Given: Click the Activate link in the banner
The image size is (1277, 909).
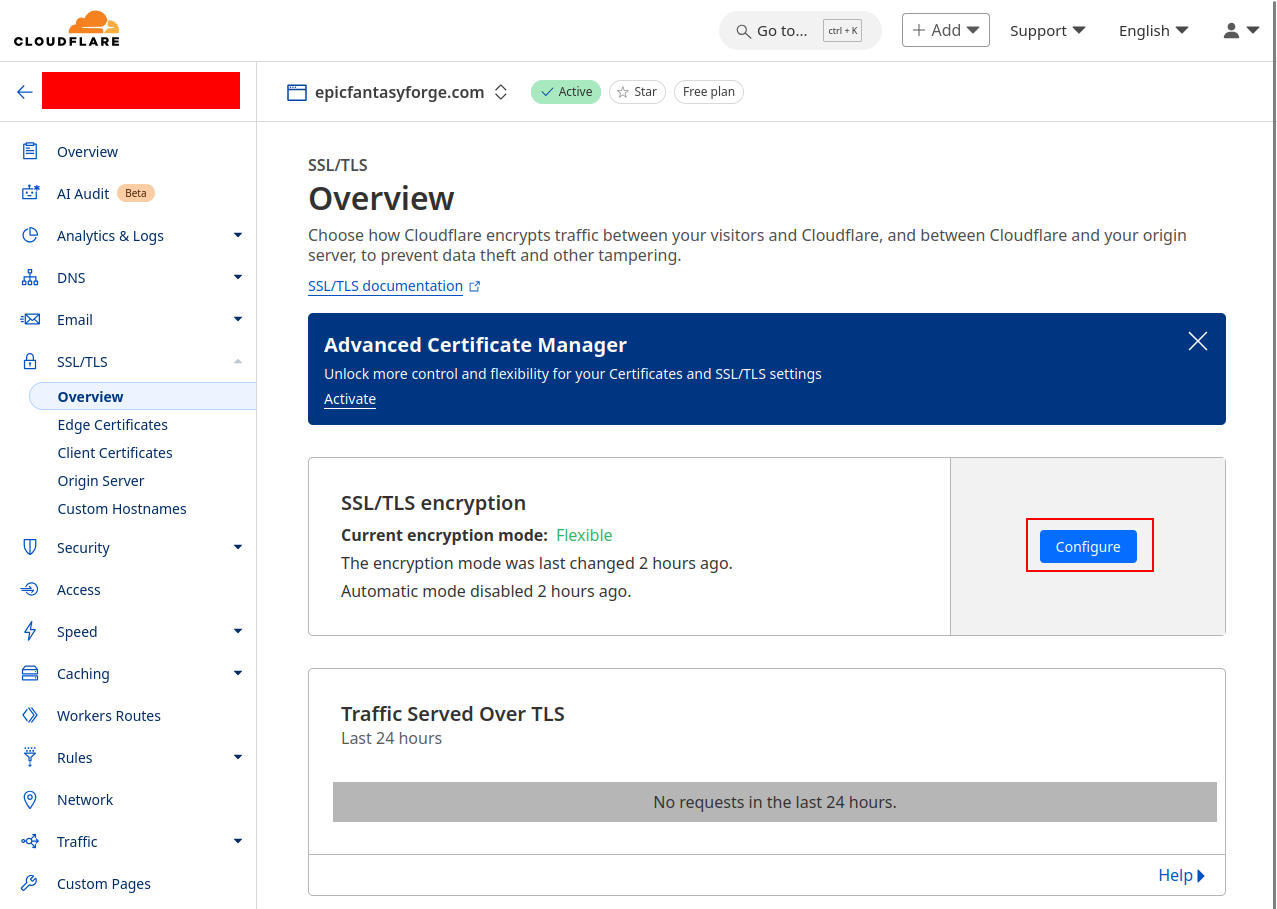Looking at the screenshot, I should tap(350, 399).
